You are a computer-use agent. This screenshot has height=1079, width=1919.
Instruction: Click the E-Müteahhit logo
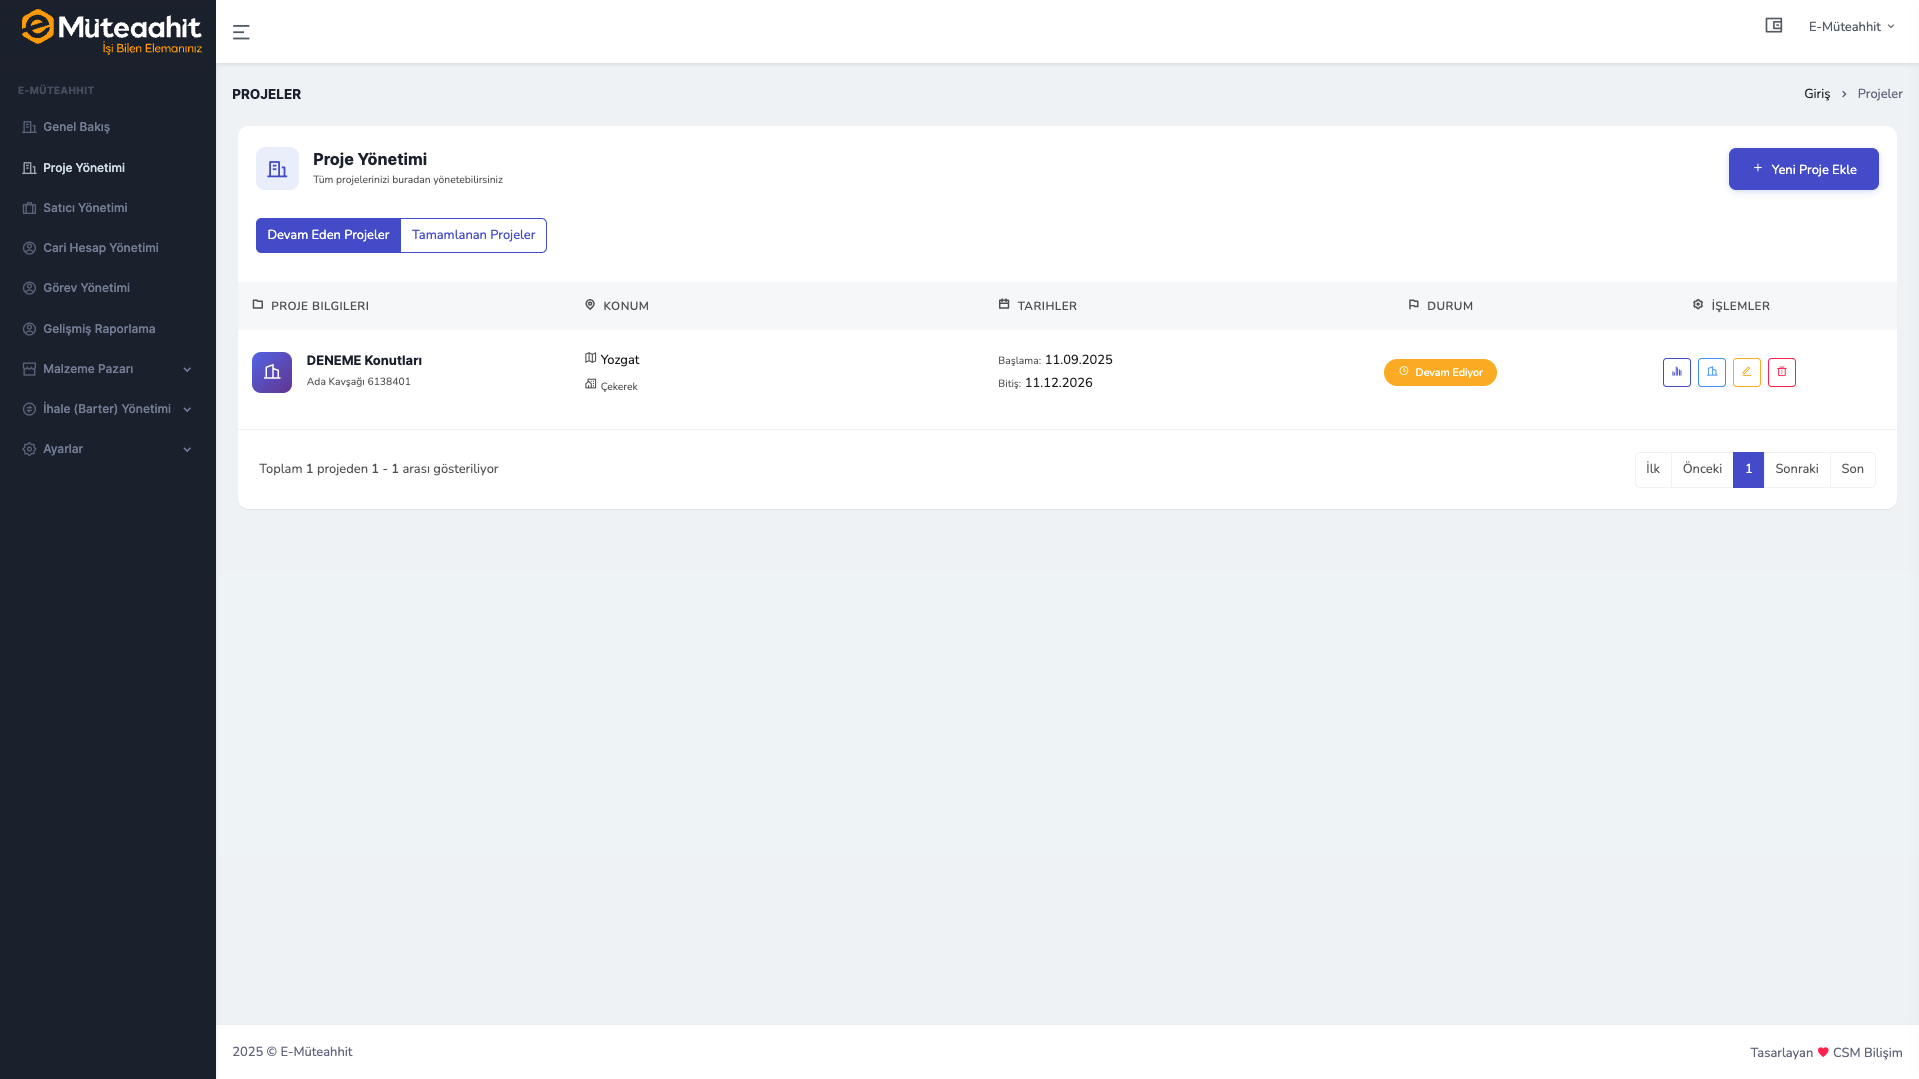(x=111, y=31)
